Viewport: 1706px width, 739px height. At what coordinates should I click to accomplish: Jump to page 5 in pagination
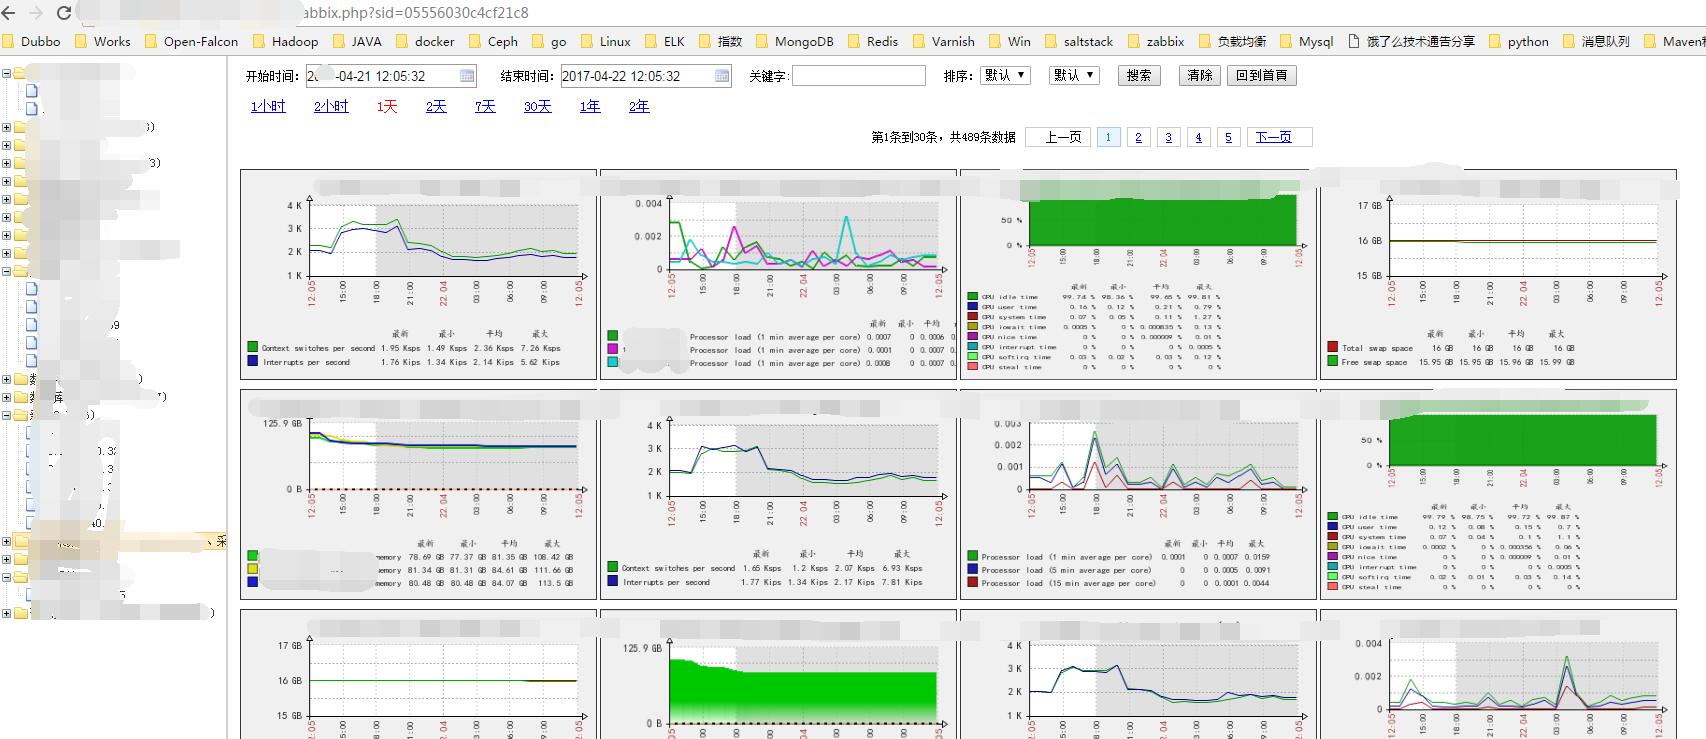click(1228, 137)
